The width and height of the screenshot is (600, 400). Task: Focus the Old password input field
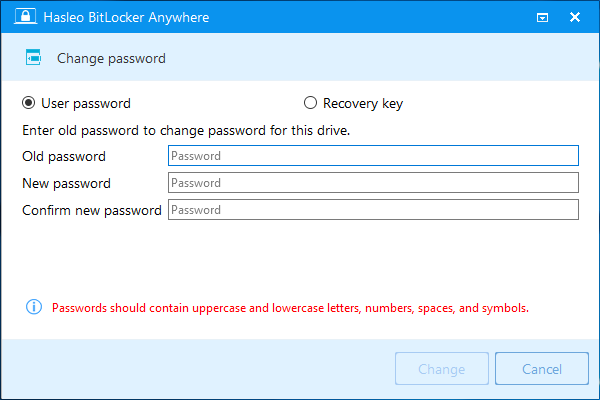click(x=373, y=156)
